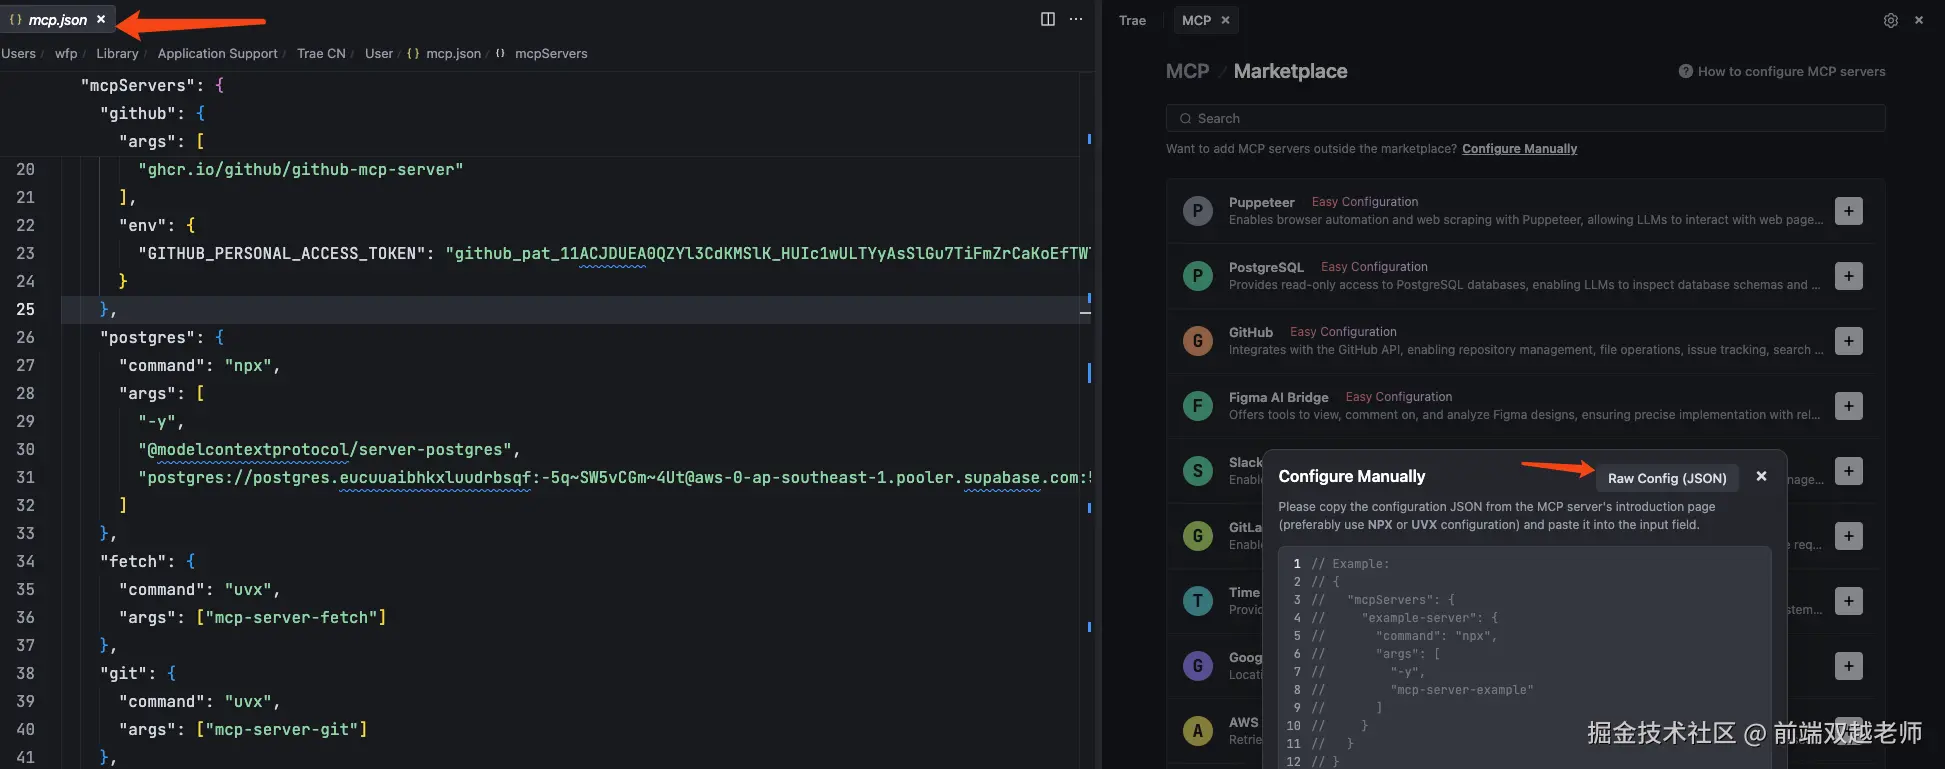Click the Users breadcrumb

18,53
